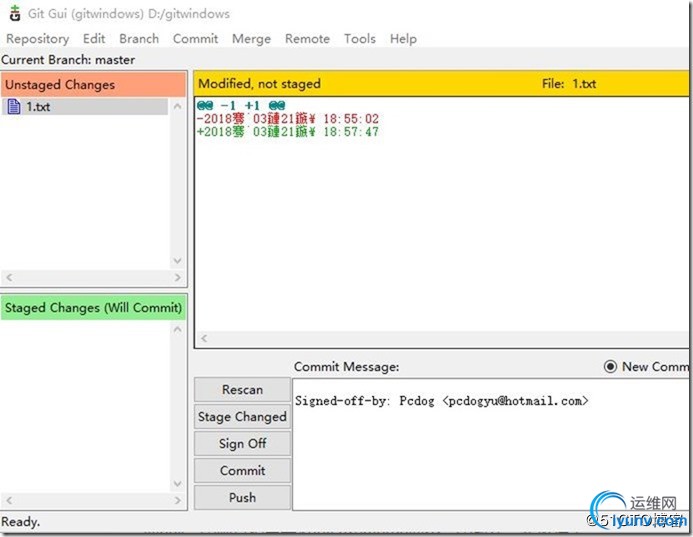This screenshot has width=693, height=537.
Task: Click the 1.txt file icon in Unstaged Changes
Action: 14,107
